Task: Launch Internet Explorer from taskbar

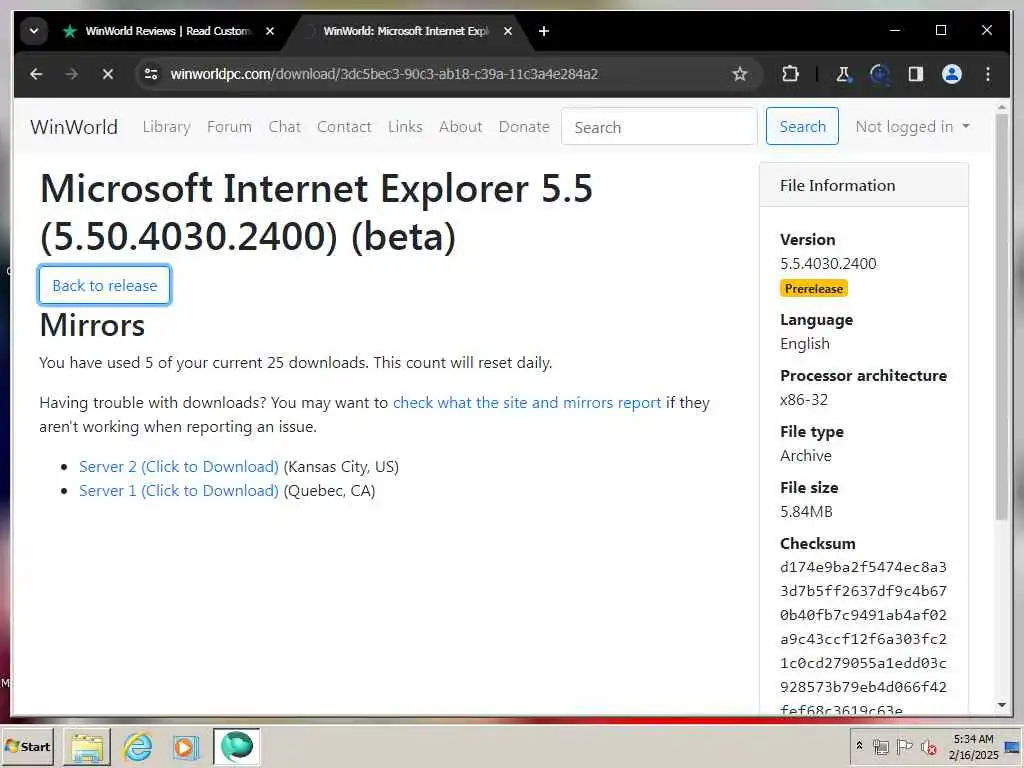Action: tap(137, 746)
